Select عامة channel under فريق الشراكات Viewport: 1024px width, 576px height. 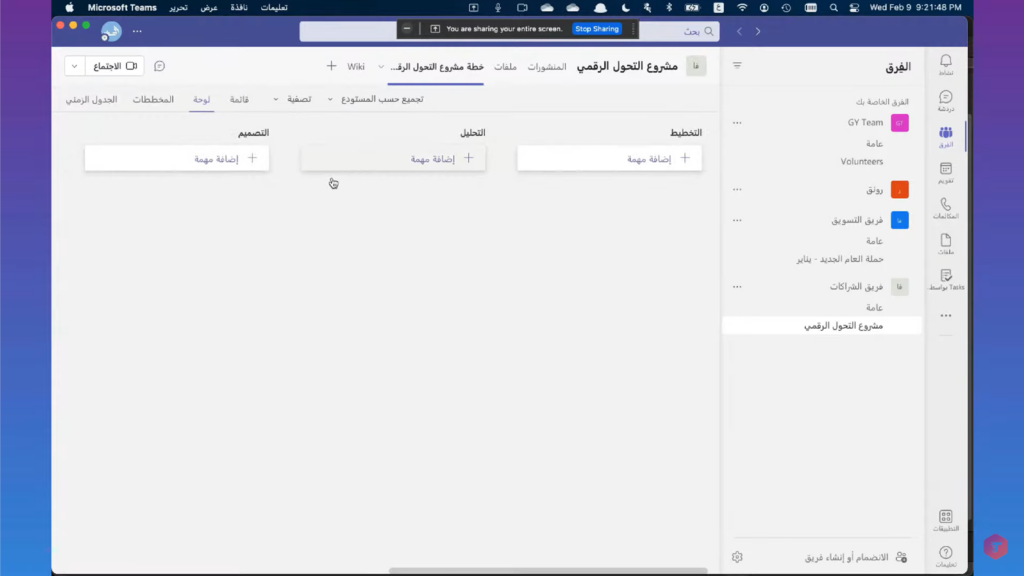(x=874, y=308)
